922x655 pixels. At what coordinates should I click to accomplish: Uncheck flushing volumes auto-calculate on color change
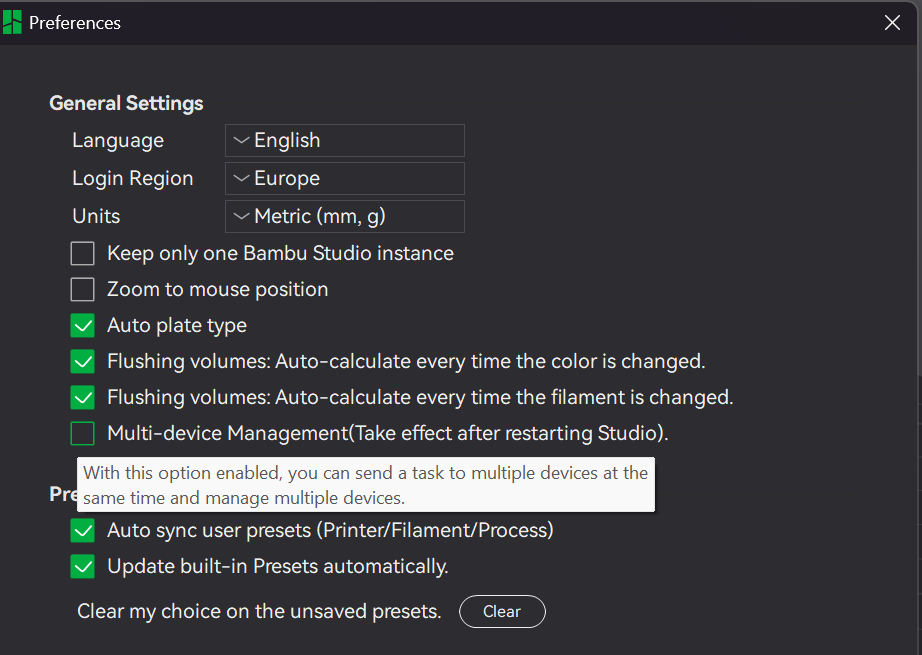[x=82, y=362]
